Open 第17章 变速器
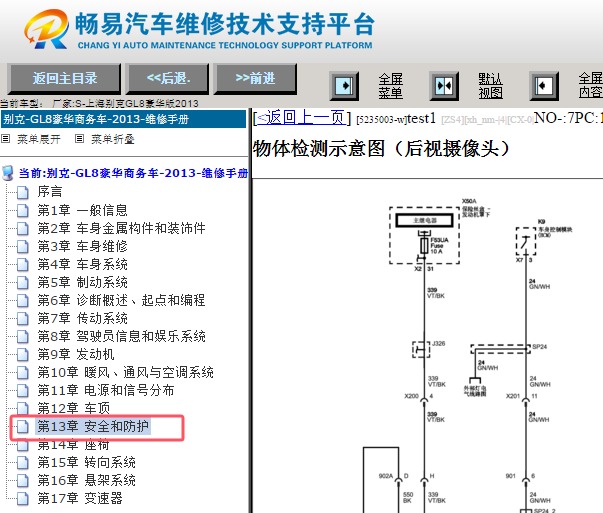 [80, 498]
